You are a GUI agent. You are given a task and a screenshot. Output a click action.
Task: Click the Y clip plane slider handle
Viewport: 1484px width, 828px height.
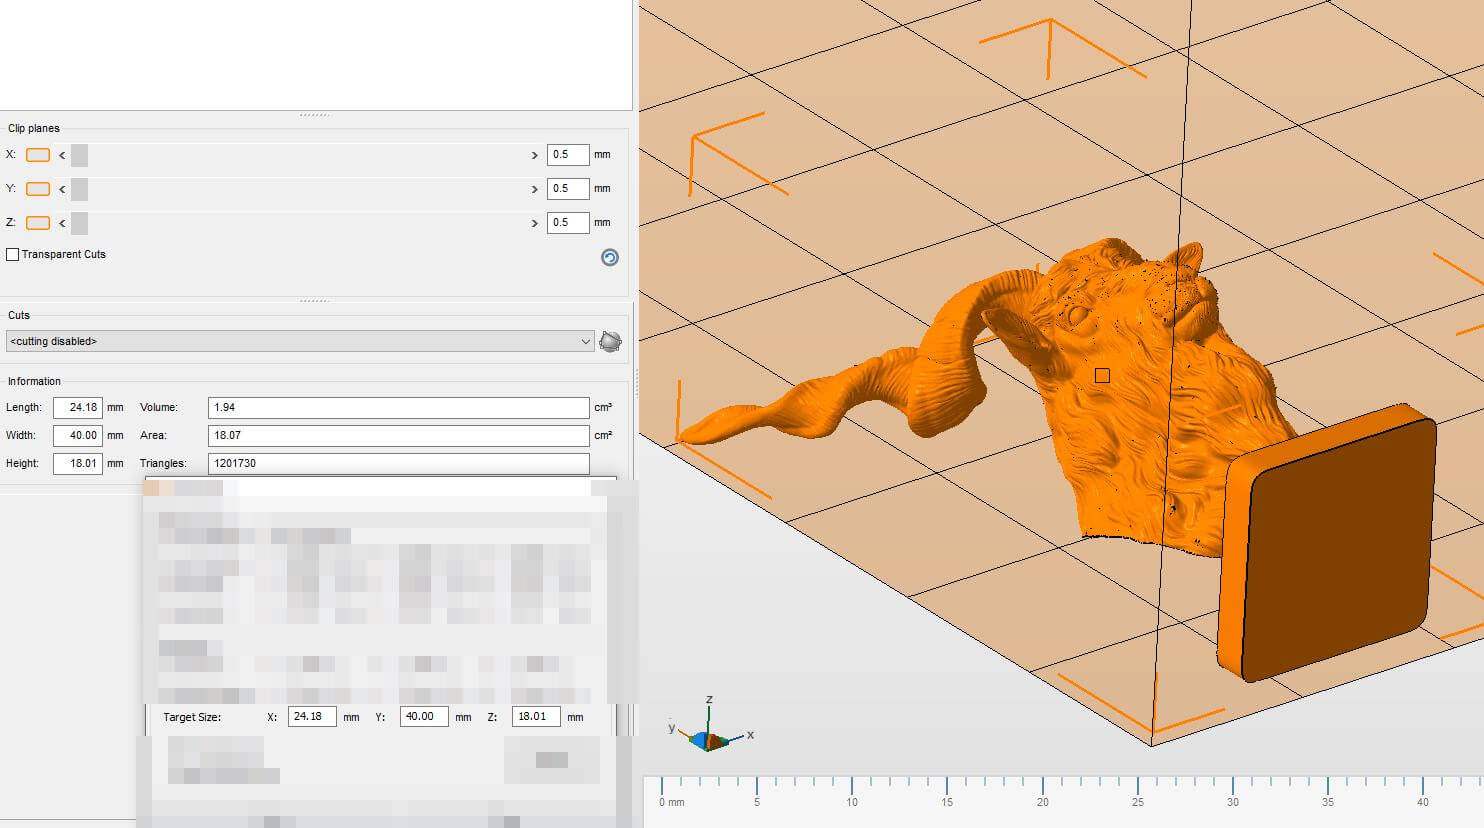pos(80,189)
